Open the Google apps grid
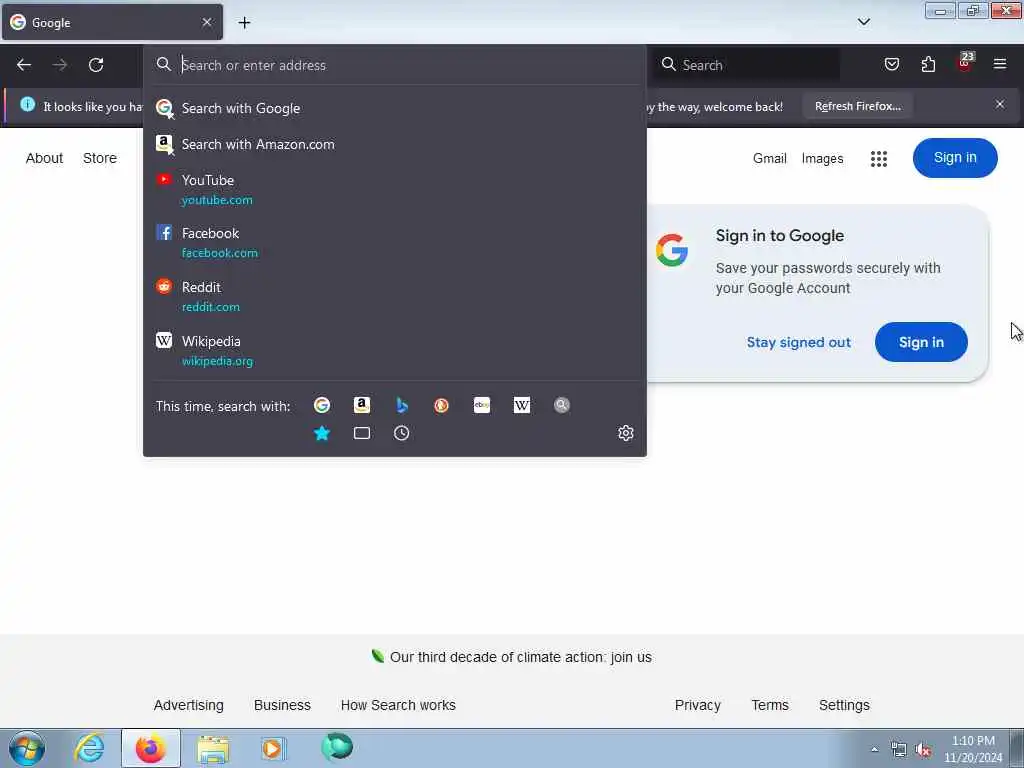Image resolution: width=1024 pixels, height=768 pixels. [879, 159]
